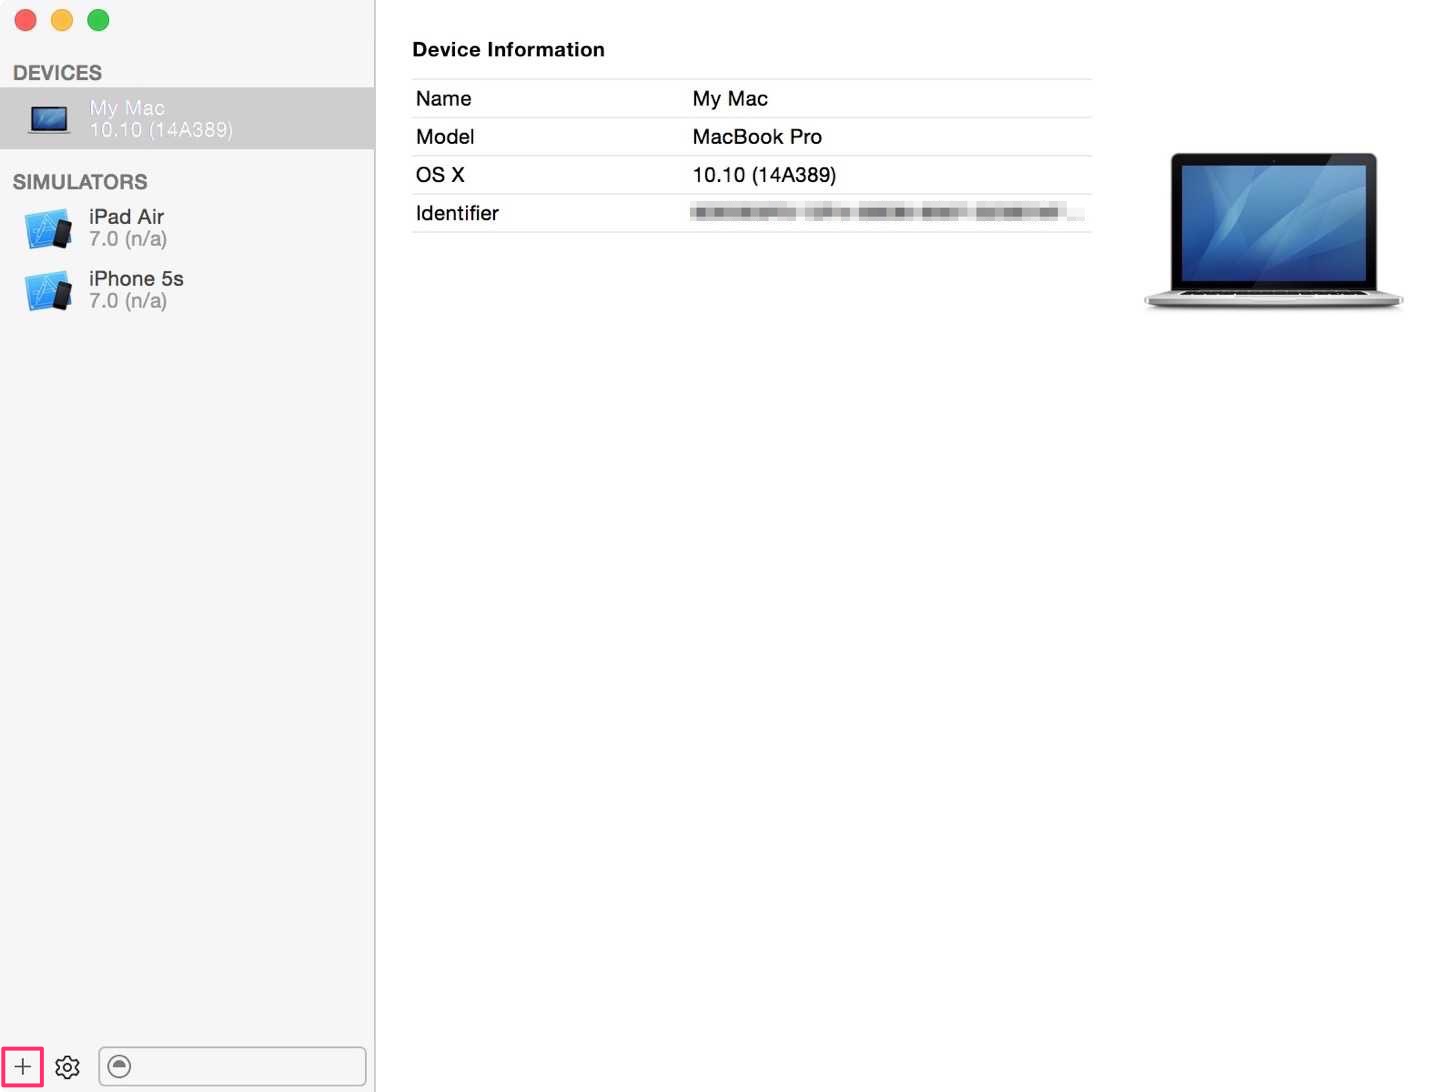Click the plus button to add a simulator
Viewport: 1456px width, 1092px height.
pos(22,1066)
